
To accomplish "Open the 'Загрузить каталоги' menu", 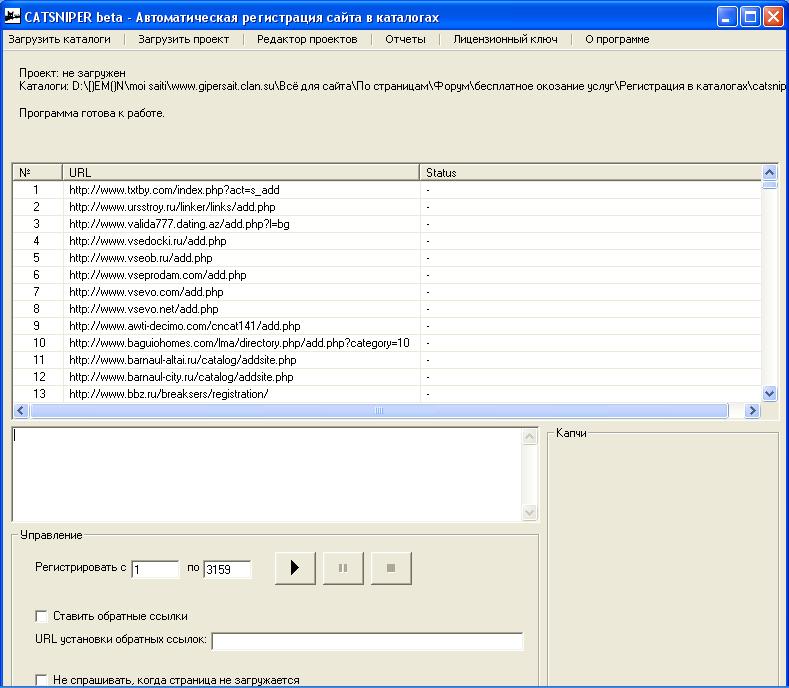I will coord(59,39).
